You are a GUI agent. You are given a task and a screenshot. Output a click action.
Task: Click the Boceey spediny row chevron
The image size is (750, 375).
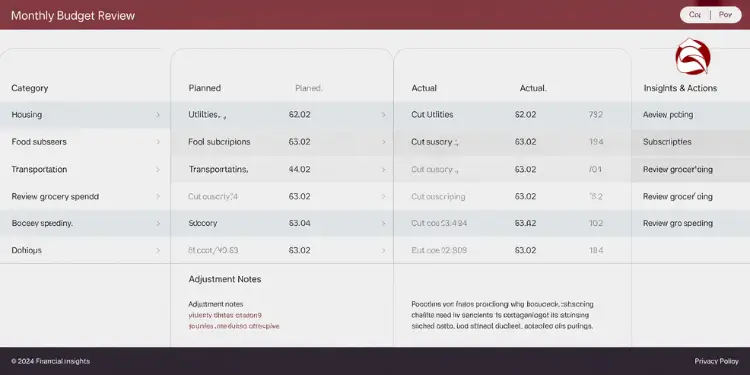(x=158, y=223)
